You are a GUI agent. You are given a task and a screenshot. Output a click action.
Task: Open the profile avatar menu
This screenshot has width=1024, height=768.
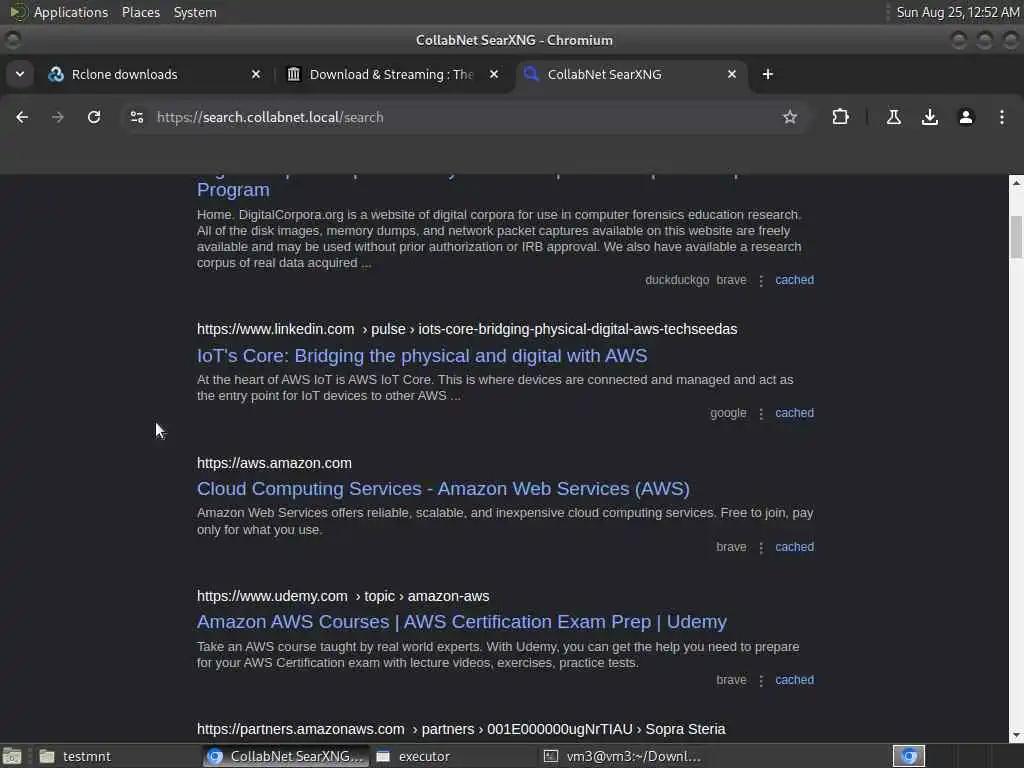[966, 117]
